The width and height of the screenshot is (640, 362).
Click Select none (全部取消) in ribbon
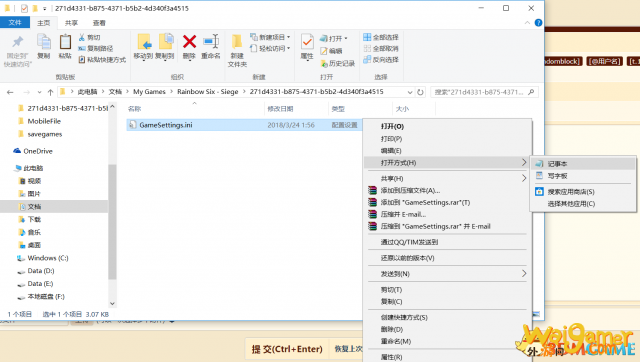(381, 49)
